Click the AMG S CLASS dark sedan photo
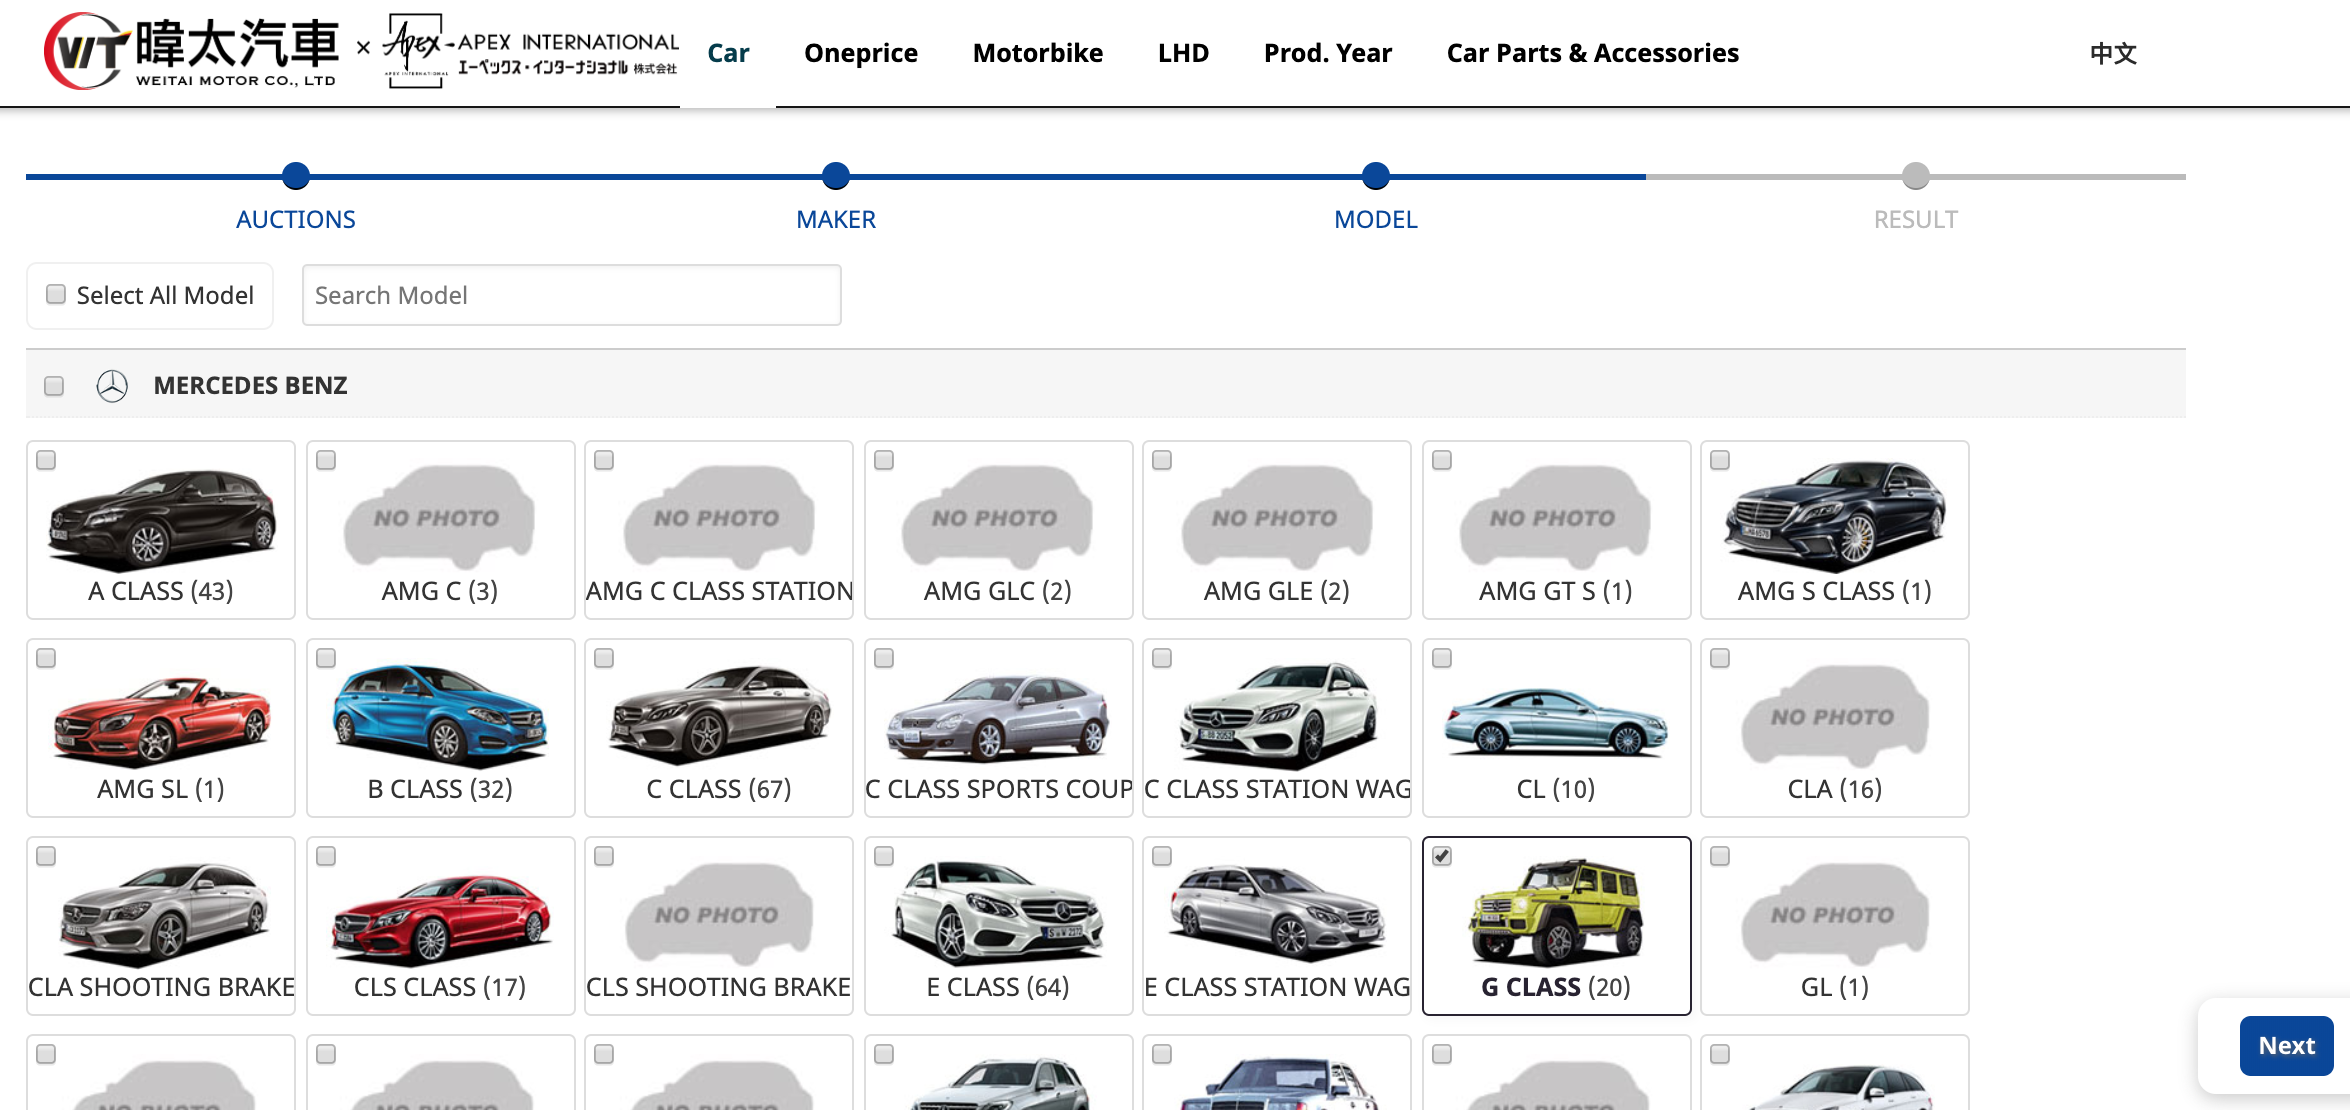This screenshot has width=2350, height=1110. [1835, 516]
